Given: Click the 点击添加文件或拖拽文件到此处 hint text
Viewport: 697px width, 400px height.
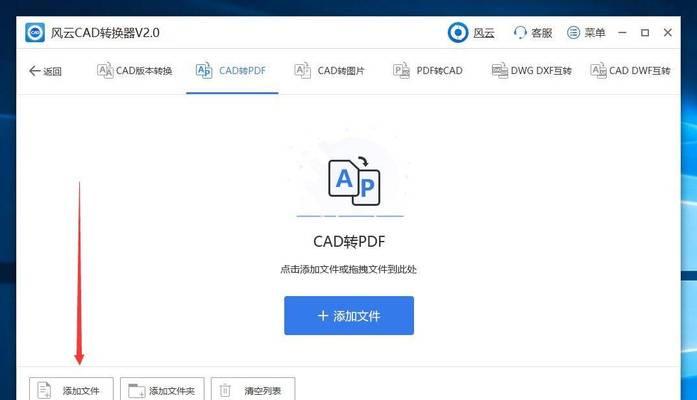Looking at the screenshot, I should pyautogui.click(x=348, y=269).
